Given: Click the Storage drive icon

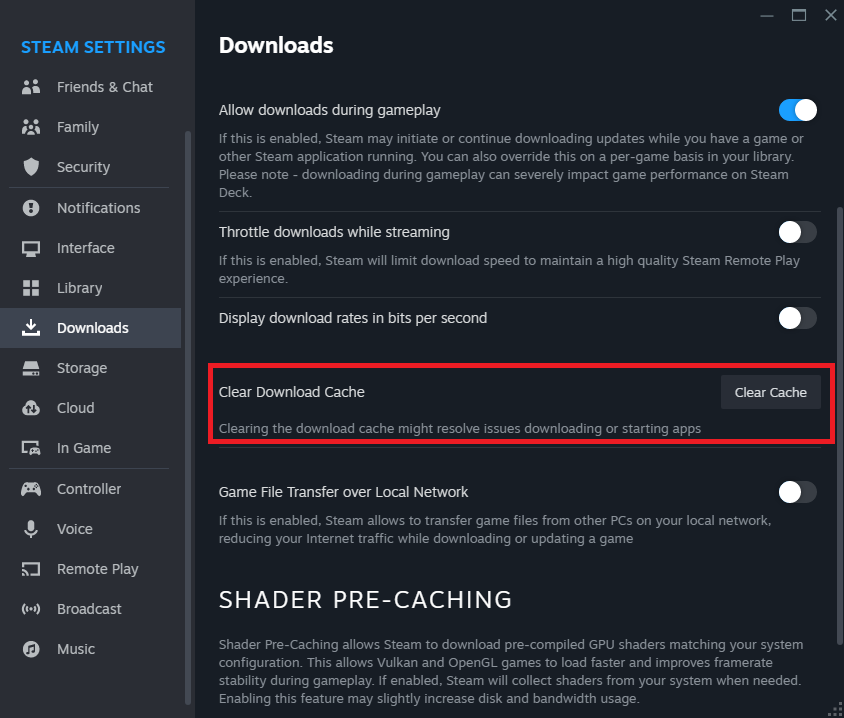Looking at the screenshot, I should pyautogui.click(x=31, y=368).
